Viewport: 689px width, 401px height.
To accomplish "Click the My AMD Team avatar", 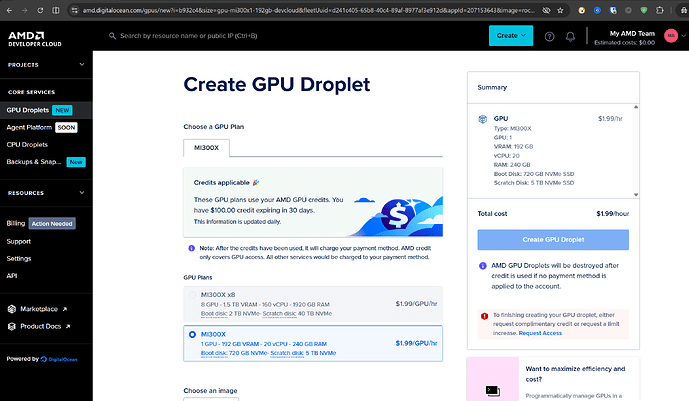I will 671,36.
